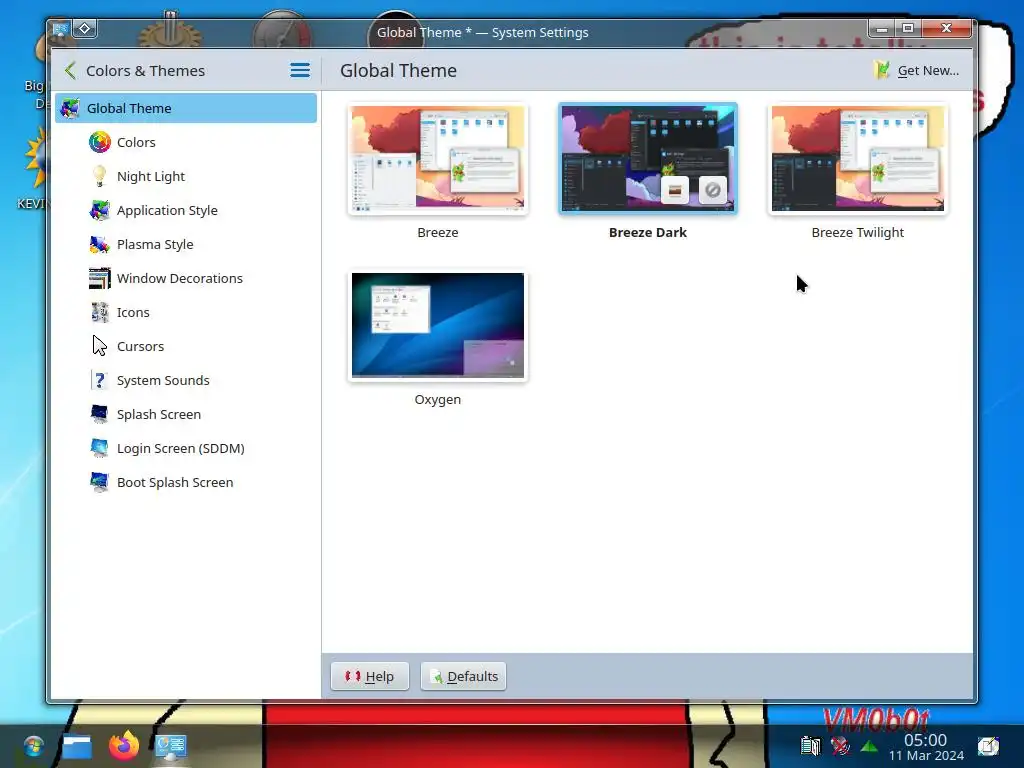Switch to System Settings in taskbar
The width and height of the screenshot is (1024, 768).
pyautogui.click(x=170, y=746)
